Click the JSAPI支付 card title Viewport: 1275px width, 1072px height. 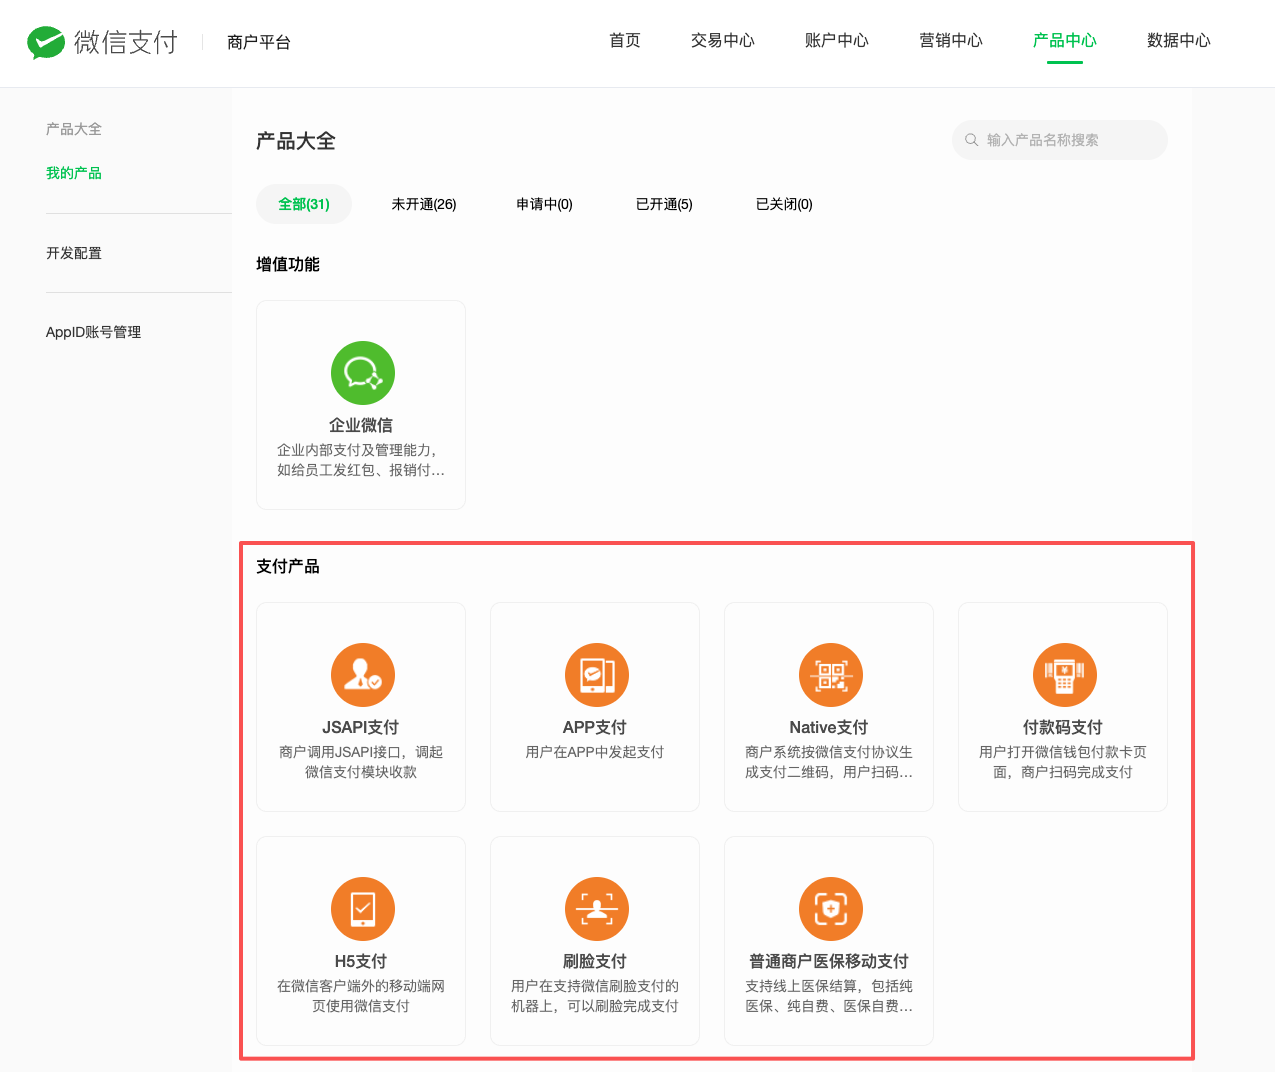[x=361, y=727]
